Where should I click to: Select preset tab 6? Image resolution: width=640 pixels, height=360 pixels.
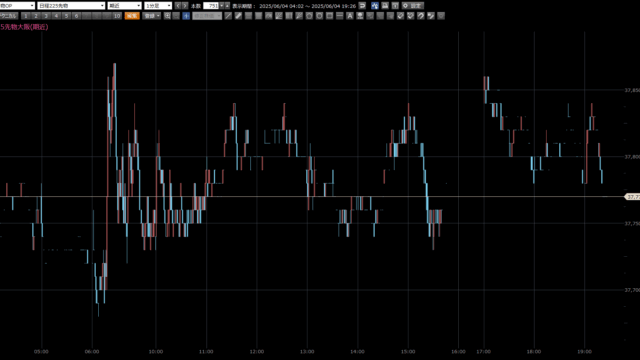76,16
